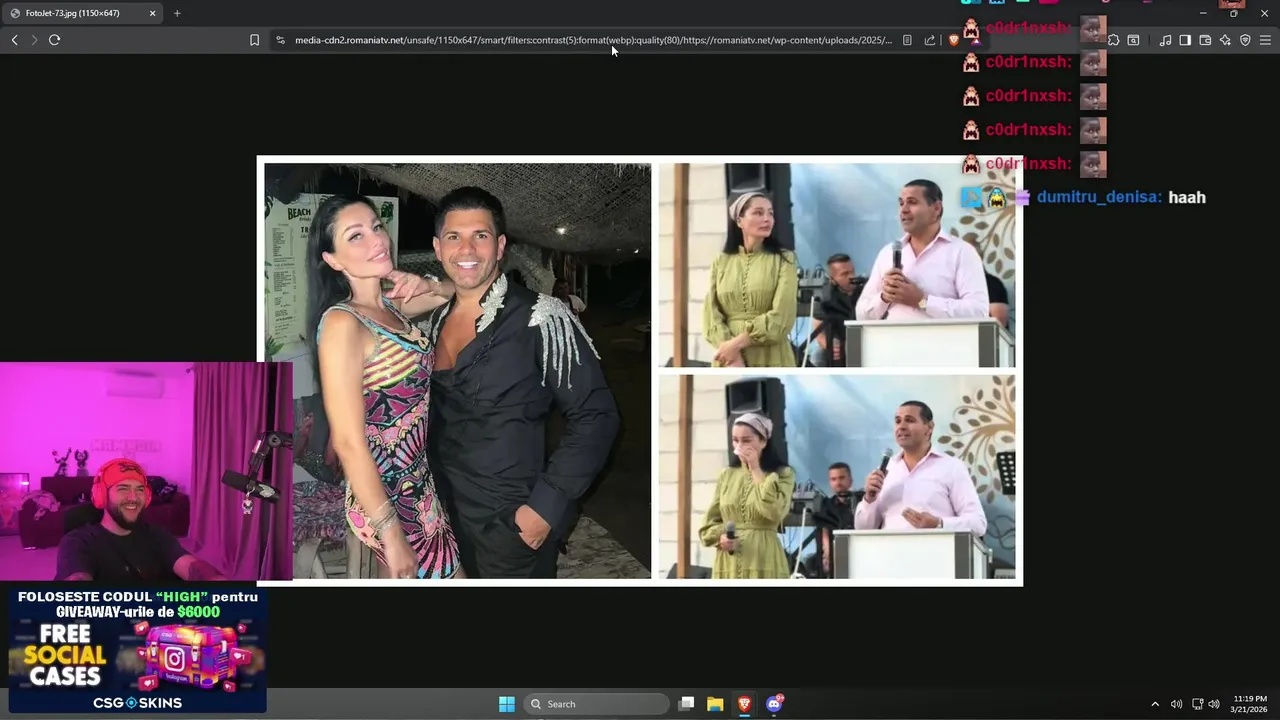Click the streamer webcam overlay
The image size is (1280, 720).
(x=146, y=471)
